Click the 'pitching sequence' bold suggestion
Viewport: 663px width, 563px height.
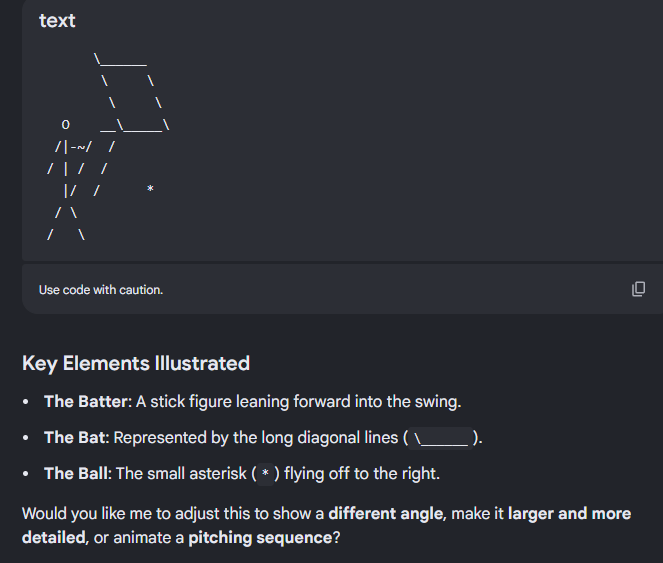point(260,538)
